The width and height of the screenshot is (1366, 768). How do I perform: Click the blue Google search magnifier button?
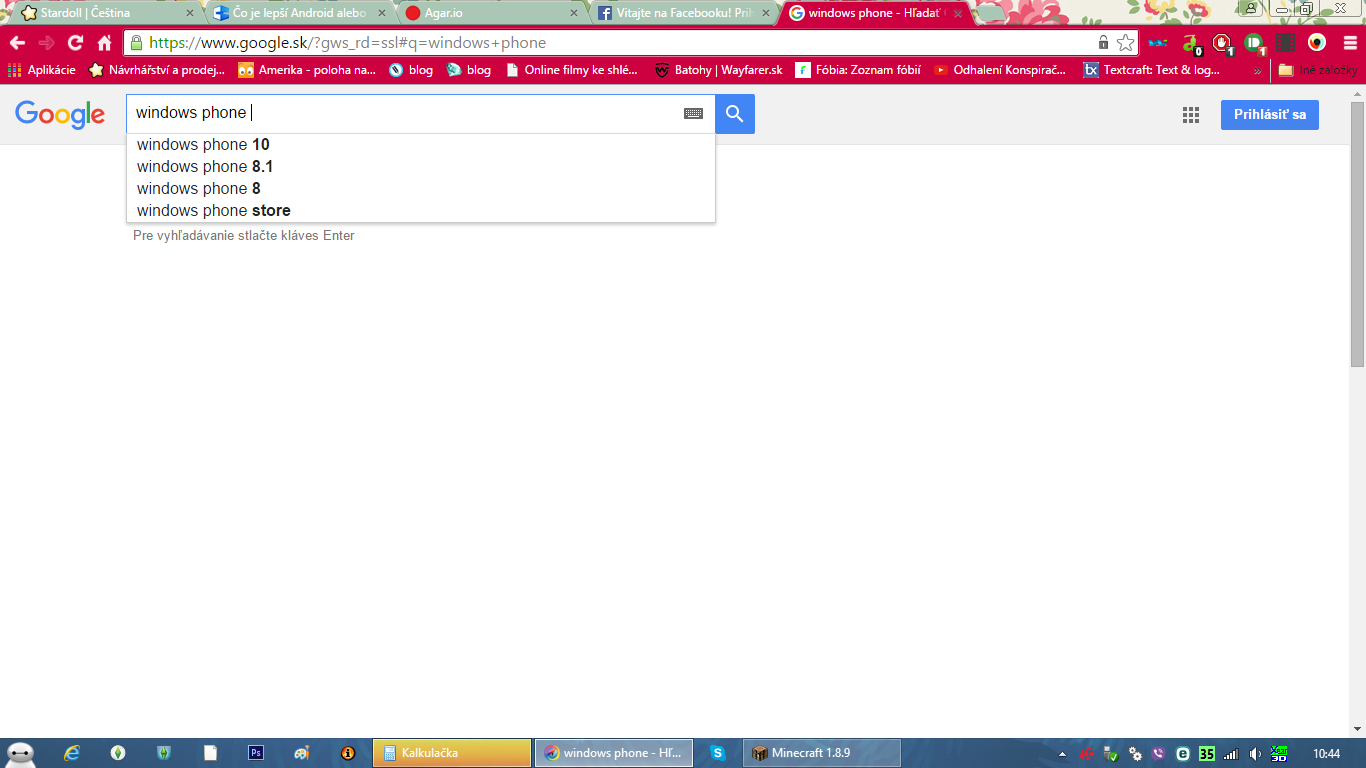735,114
